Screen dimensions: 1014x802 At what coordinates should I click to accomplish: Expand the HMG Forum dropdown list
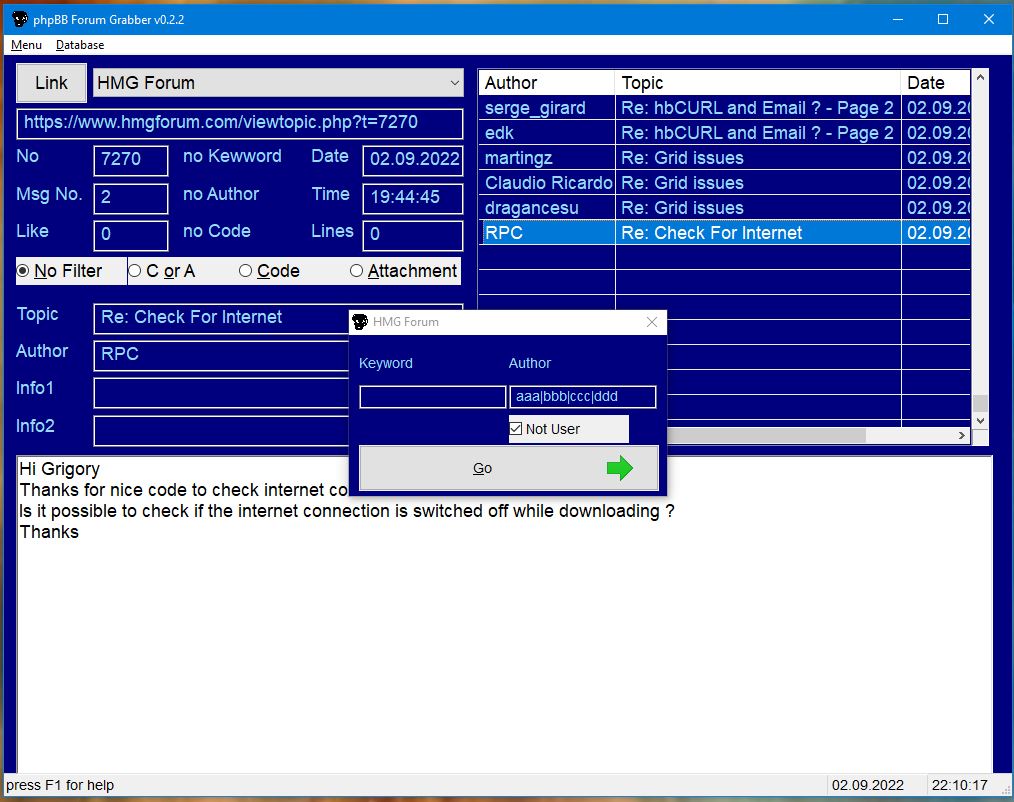(x=454, y=83)
